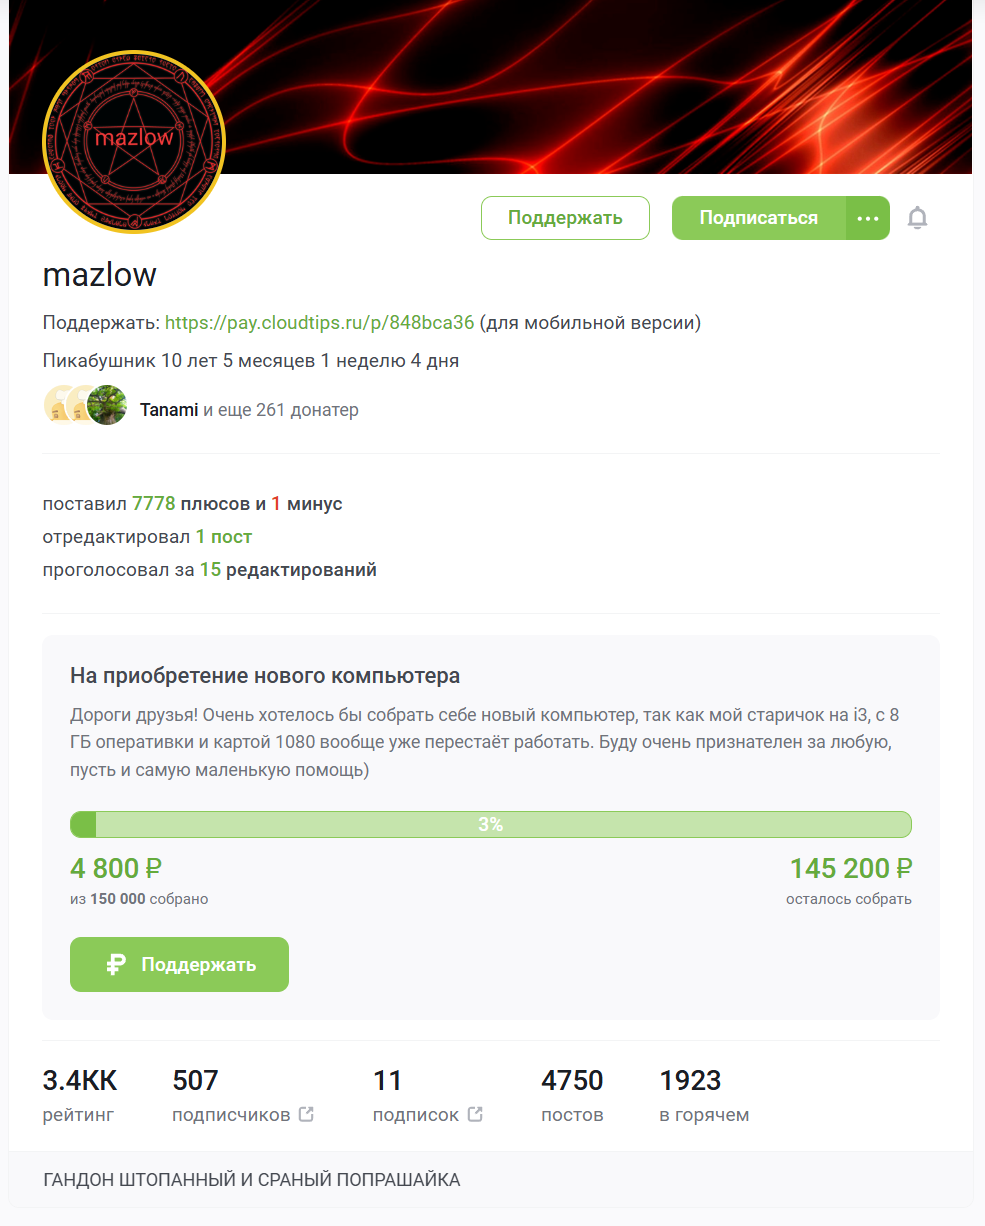The width and height of the screenshot is (985, 1226).
Task: Click the Подписаться subscribe button
Action: (758, 218)
